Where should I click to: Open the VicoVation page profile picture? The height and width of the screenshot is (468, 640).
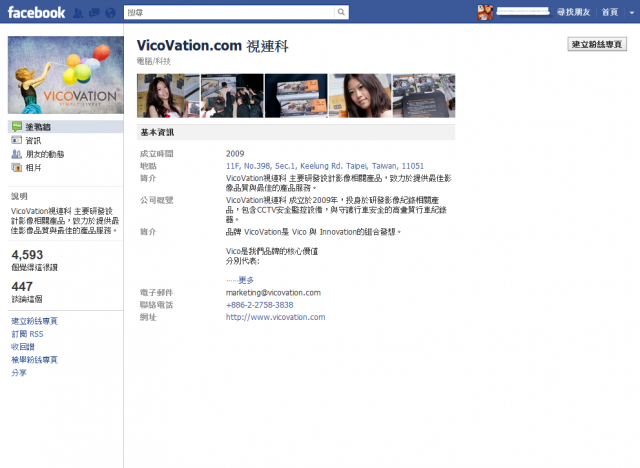click(x=66, y=75)
